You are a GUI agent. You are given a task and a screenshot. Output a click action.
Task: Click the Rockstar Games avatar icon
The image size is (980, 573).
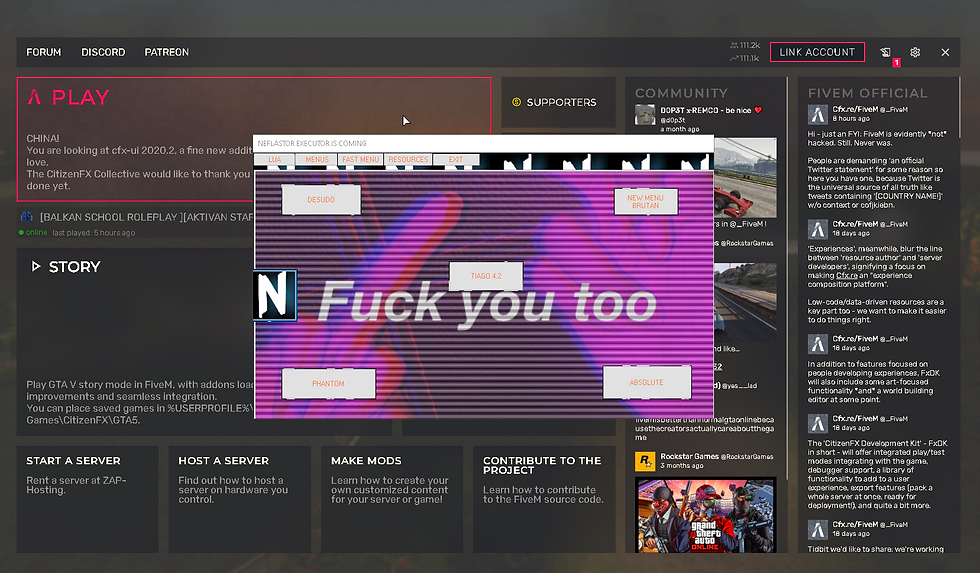(645, 461)
